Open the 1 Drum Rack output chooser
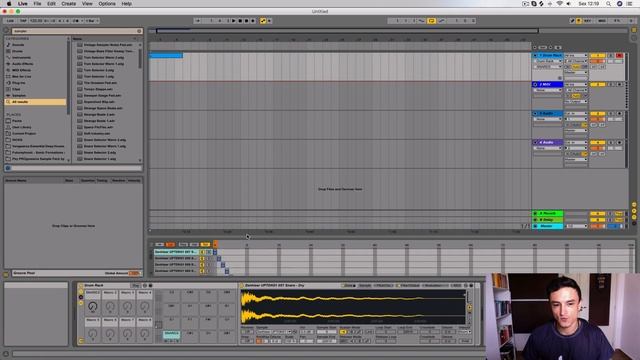640x360 pixels. (x=576, y=72)
